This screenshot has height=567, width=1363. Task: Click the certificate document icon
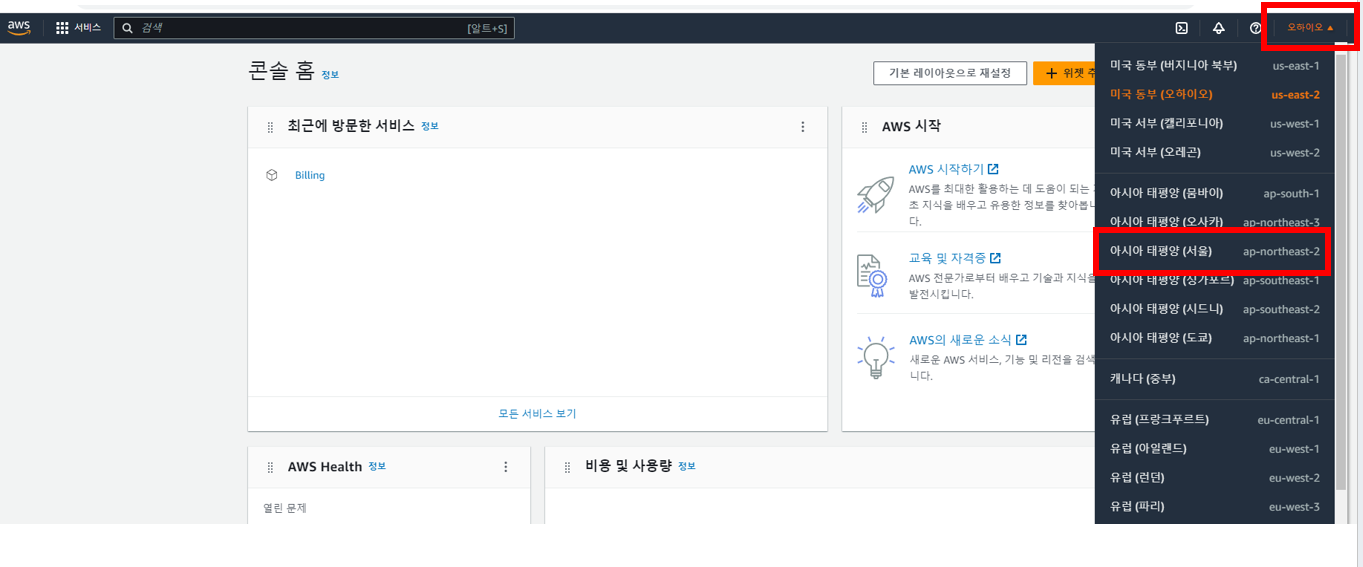pyautogui.click(x=874, y=276)
